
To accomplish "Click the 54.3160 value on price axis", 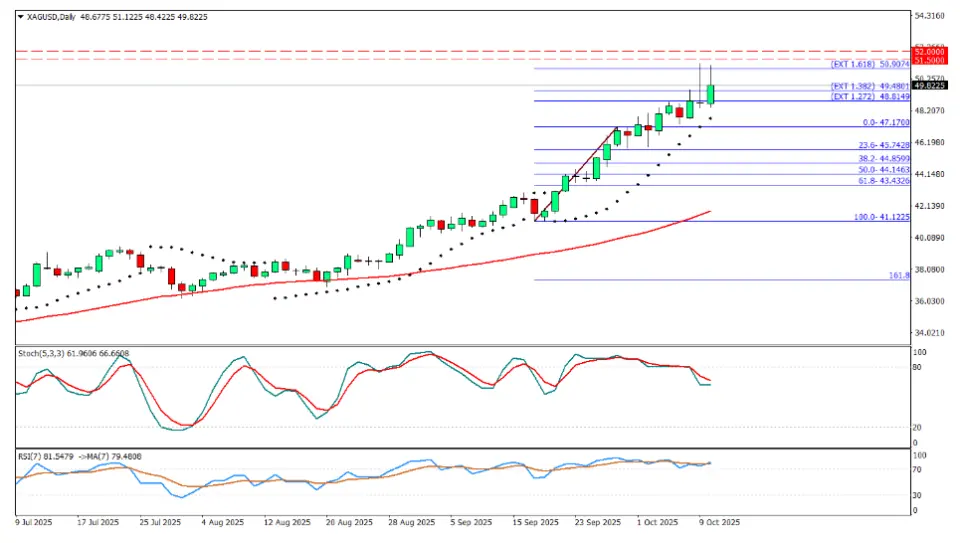I will point(930,16).
